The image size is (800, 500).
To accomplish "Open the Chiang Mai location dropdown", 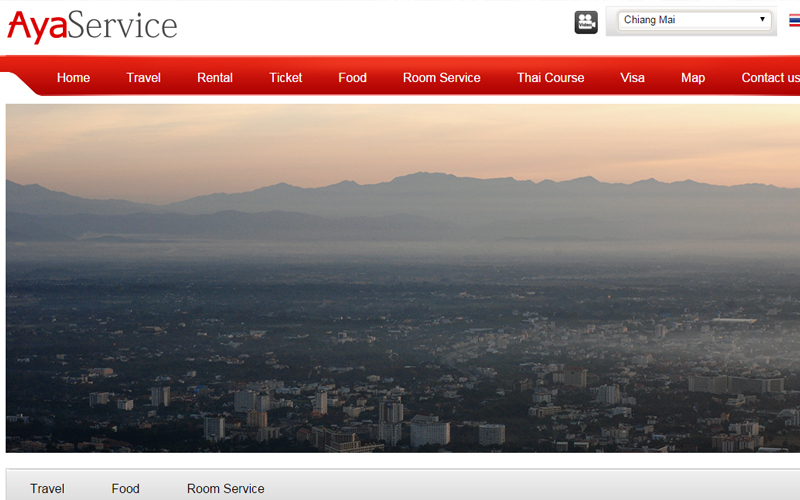I will pos(695,20).
